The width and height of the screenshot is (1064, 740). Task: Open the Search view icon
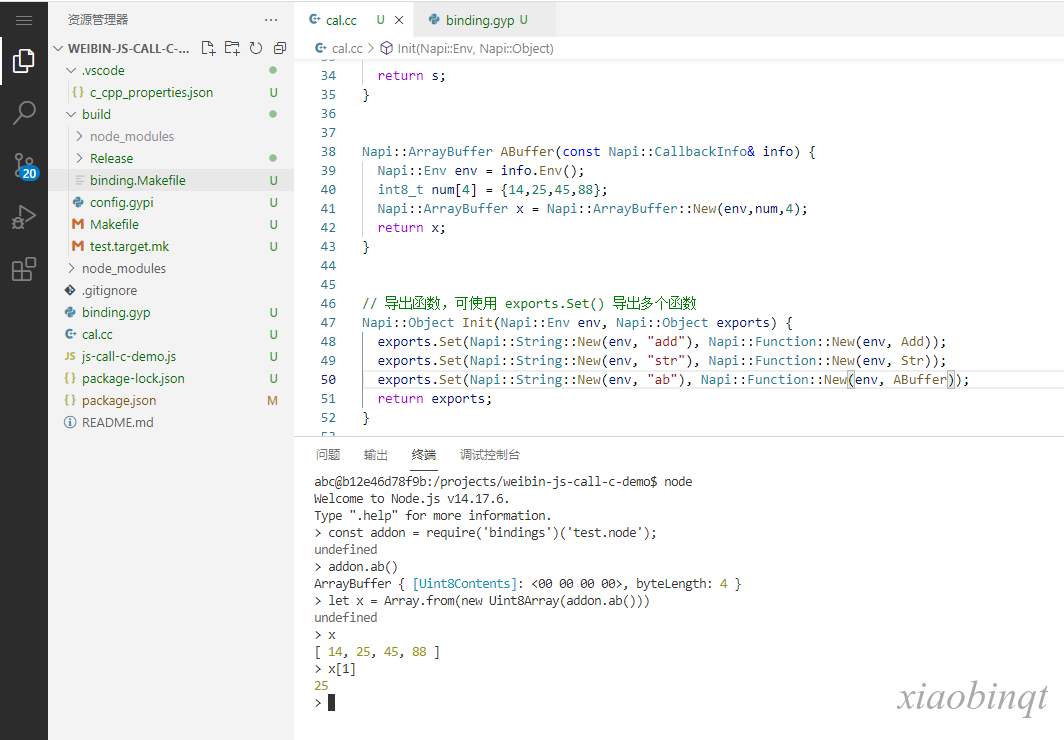[24, 113]
